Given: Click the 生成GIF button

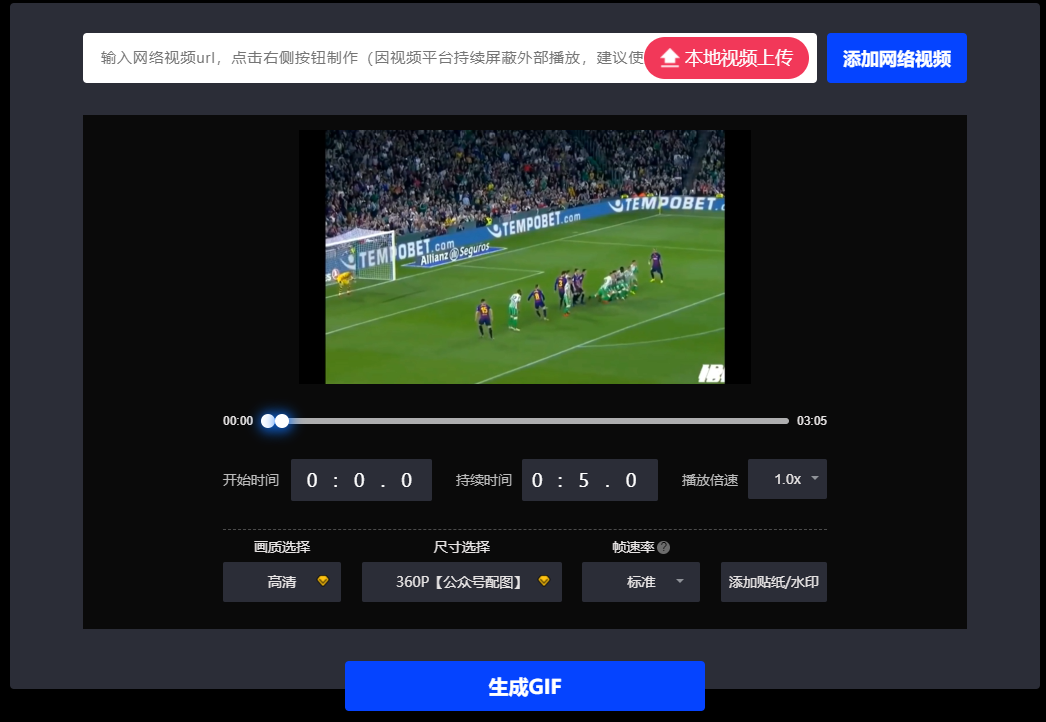Looking at the screenshot, I should (x=524, y=686).
